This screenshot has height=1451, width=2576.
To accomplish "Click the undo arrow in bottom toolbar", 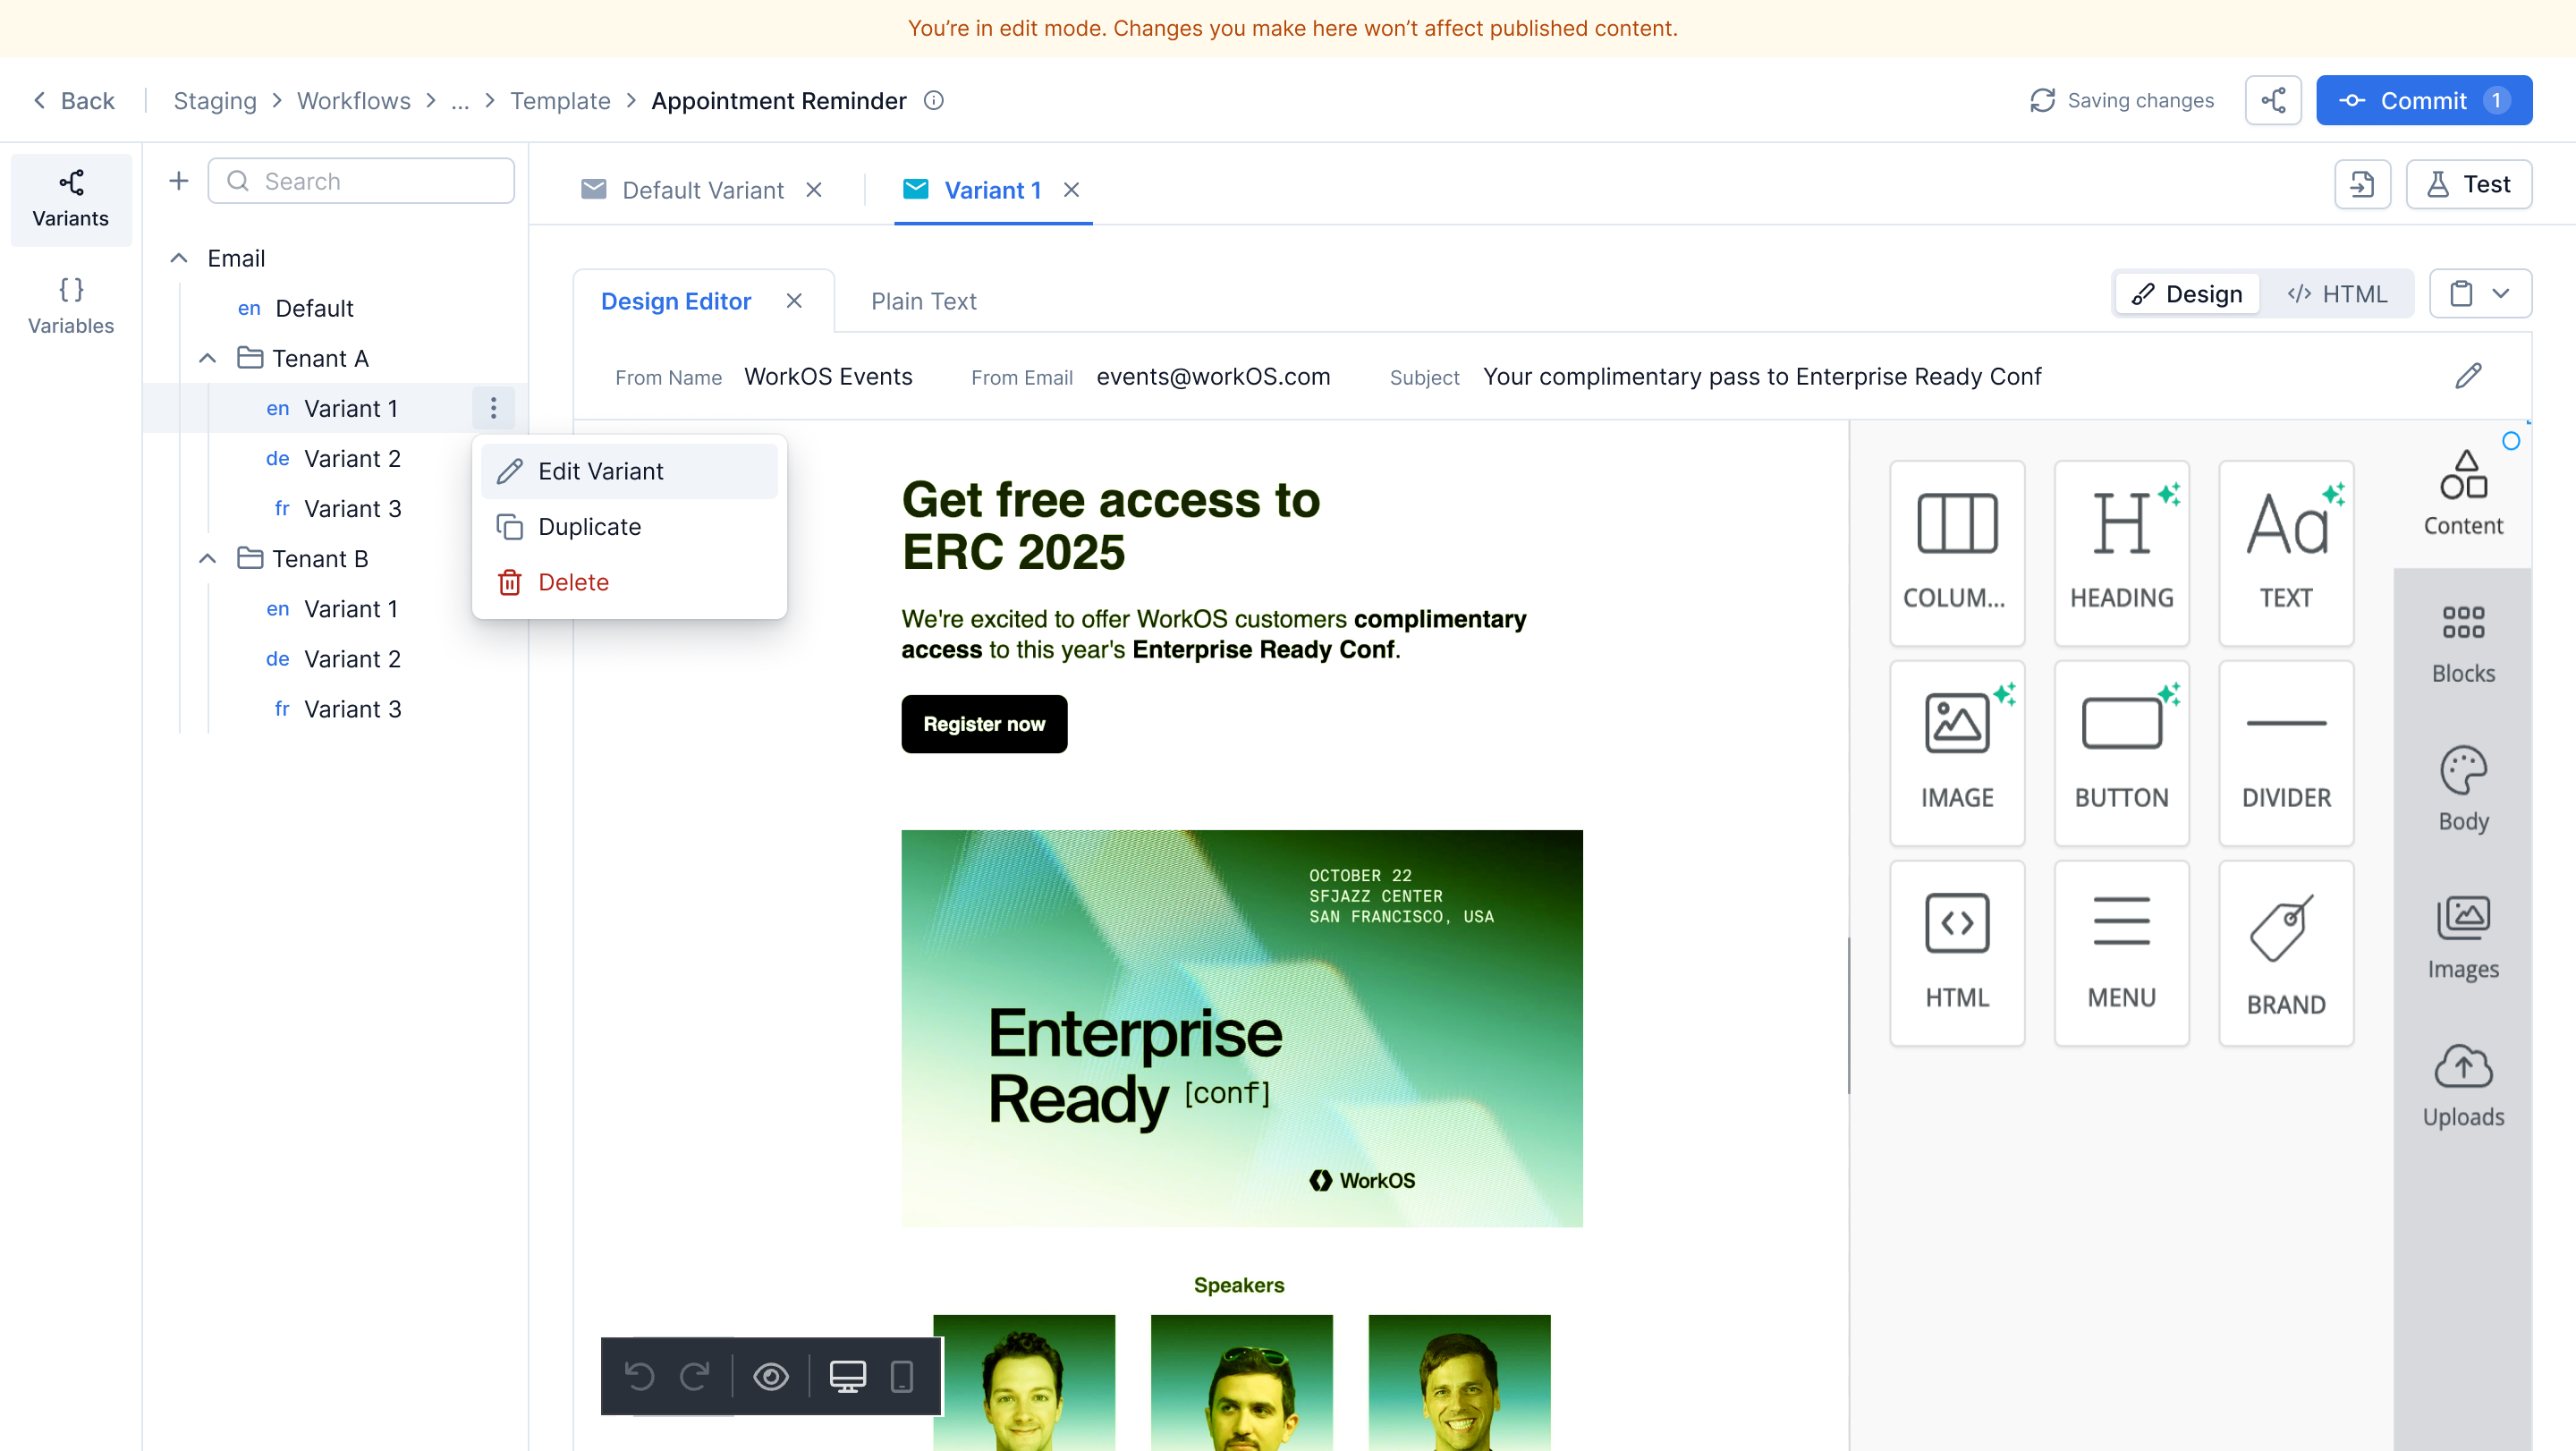I will [x=639, y=1376].
